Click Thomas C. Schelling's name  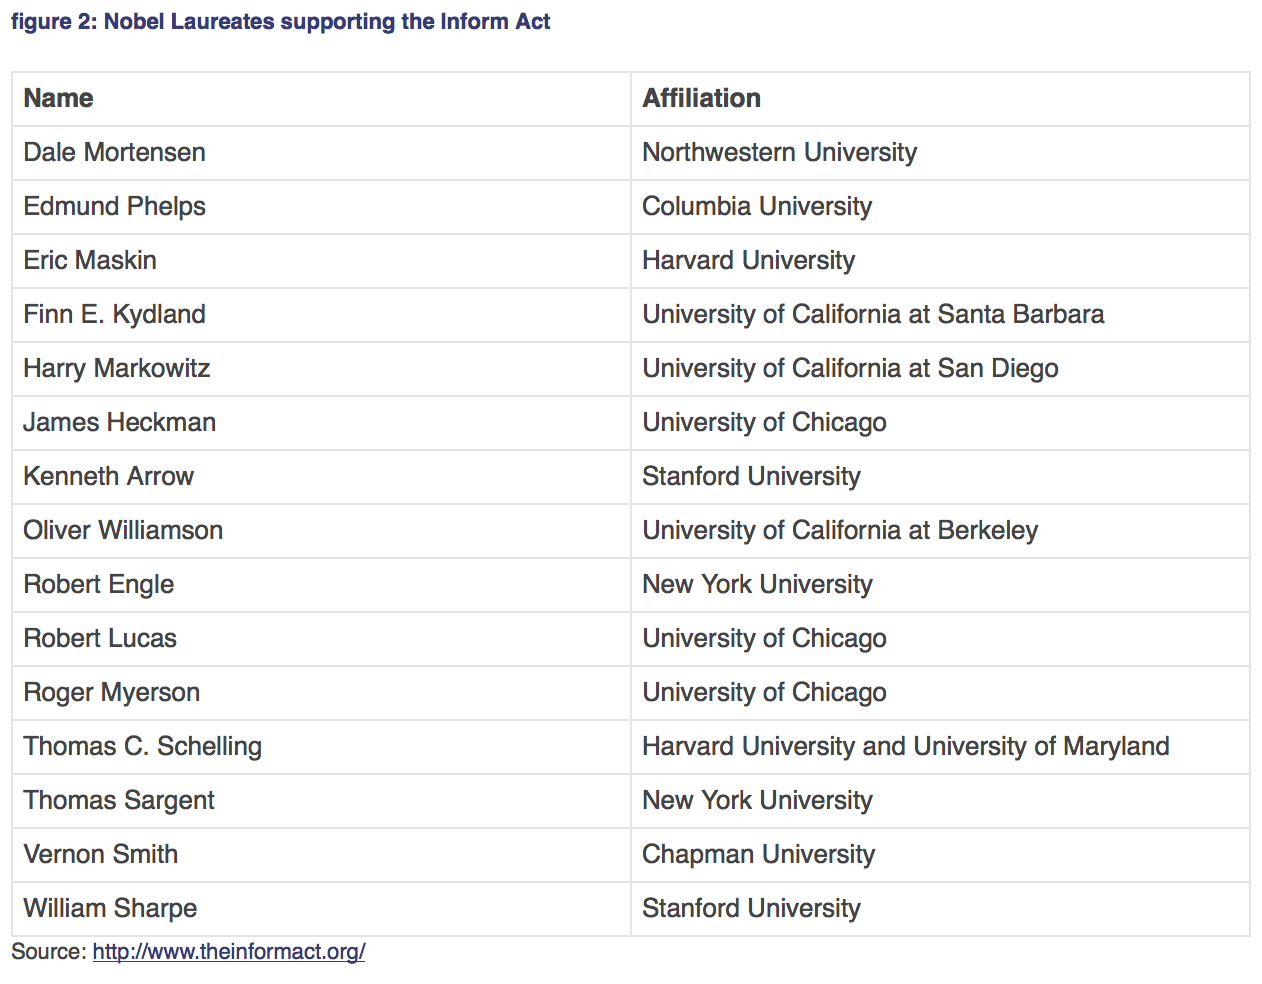pos(142,746)
